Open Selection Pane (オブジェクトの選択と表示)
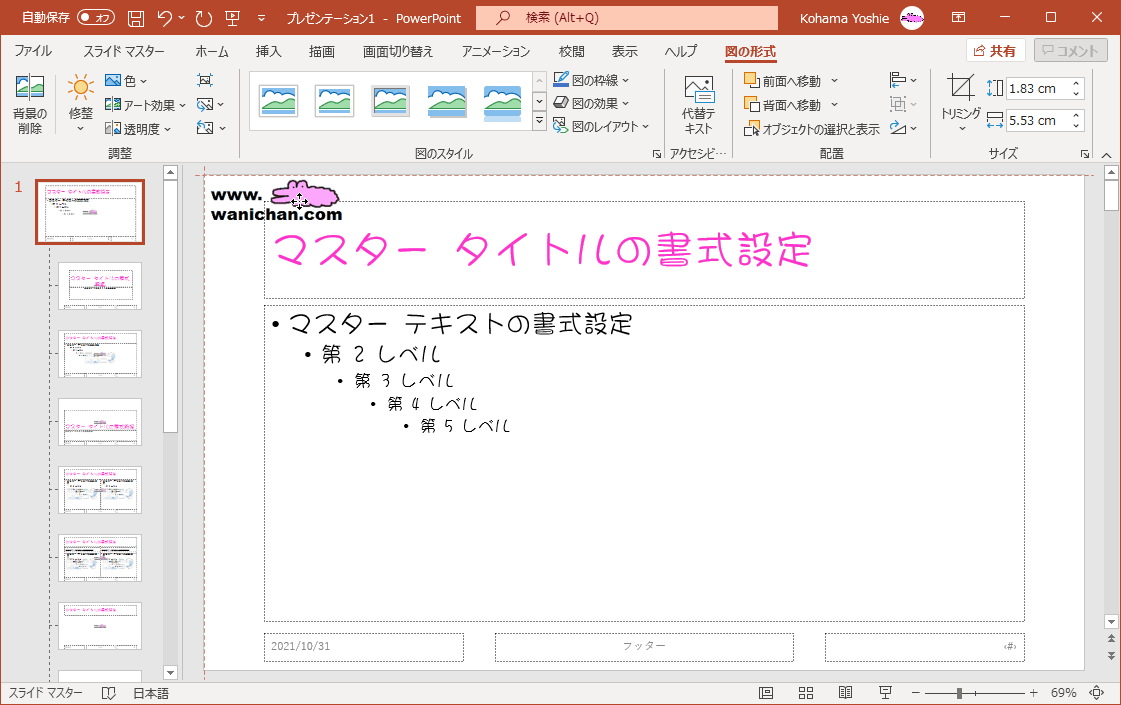This screenshot has height=705, width=1121. [x=811, y=129]
